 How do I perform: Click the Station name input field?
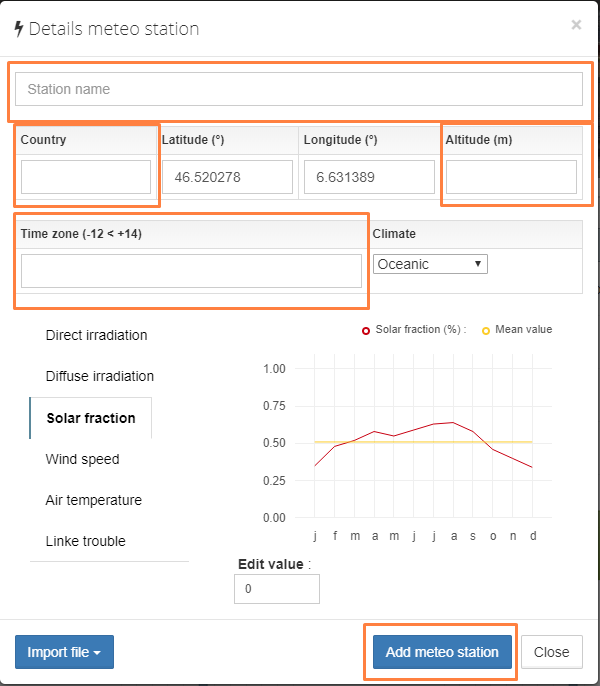coord(299,89)
